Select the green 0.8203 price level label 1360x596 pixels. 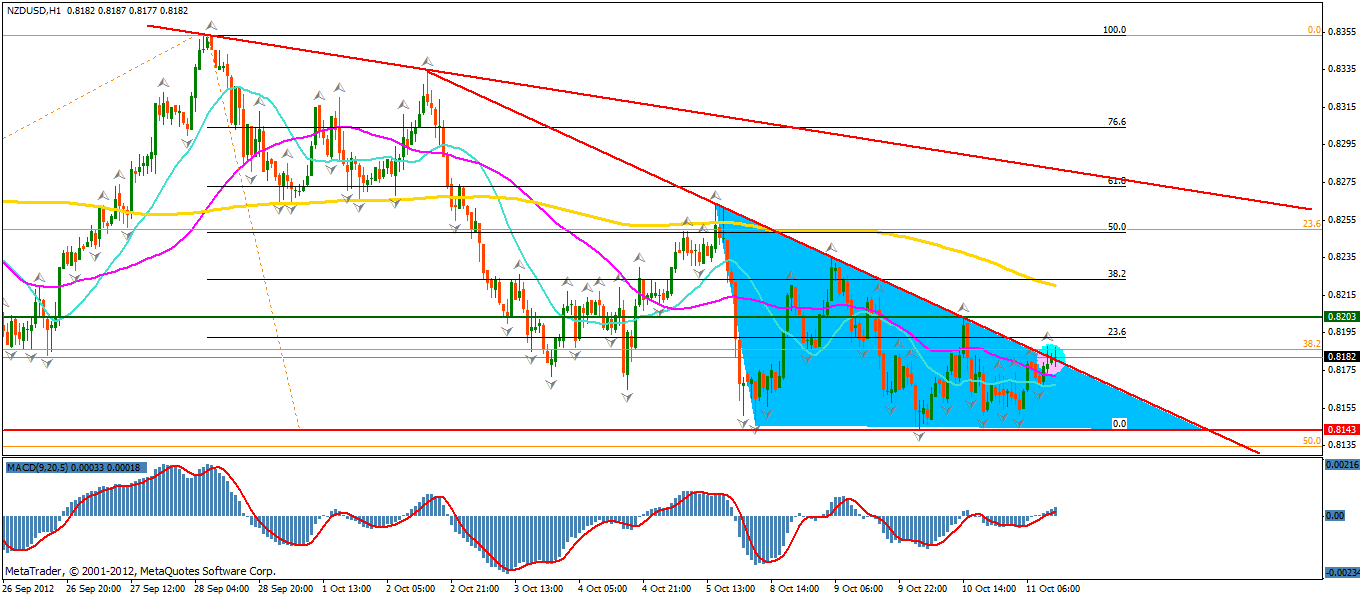1340,316
